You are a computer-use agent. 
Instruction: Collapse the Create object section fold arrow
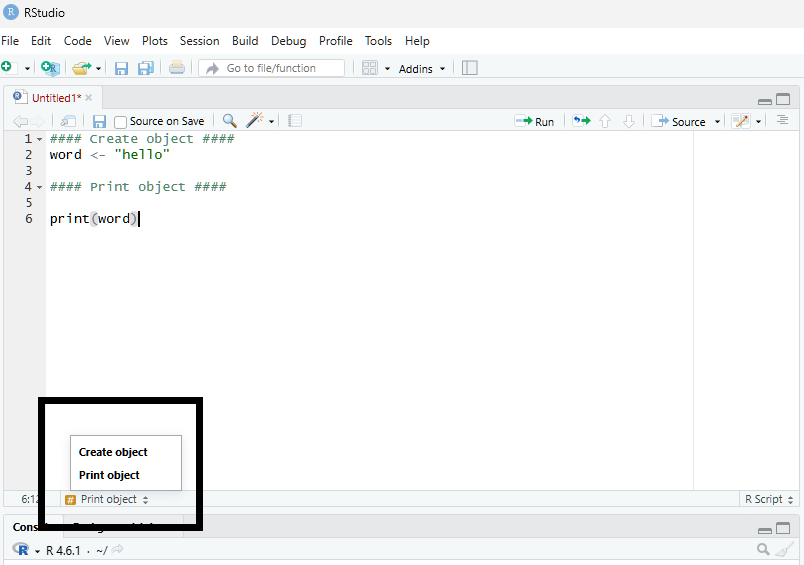(x=39, y=139)
